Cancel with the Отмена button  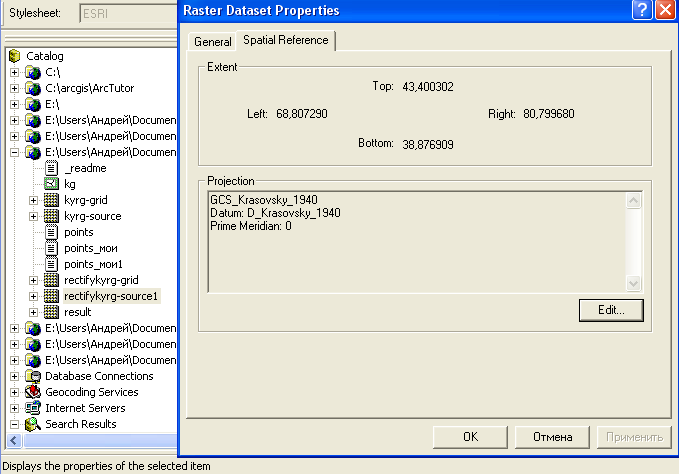tap(552, 437)
